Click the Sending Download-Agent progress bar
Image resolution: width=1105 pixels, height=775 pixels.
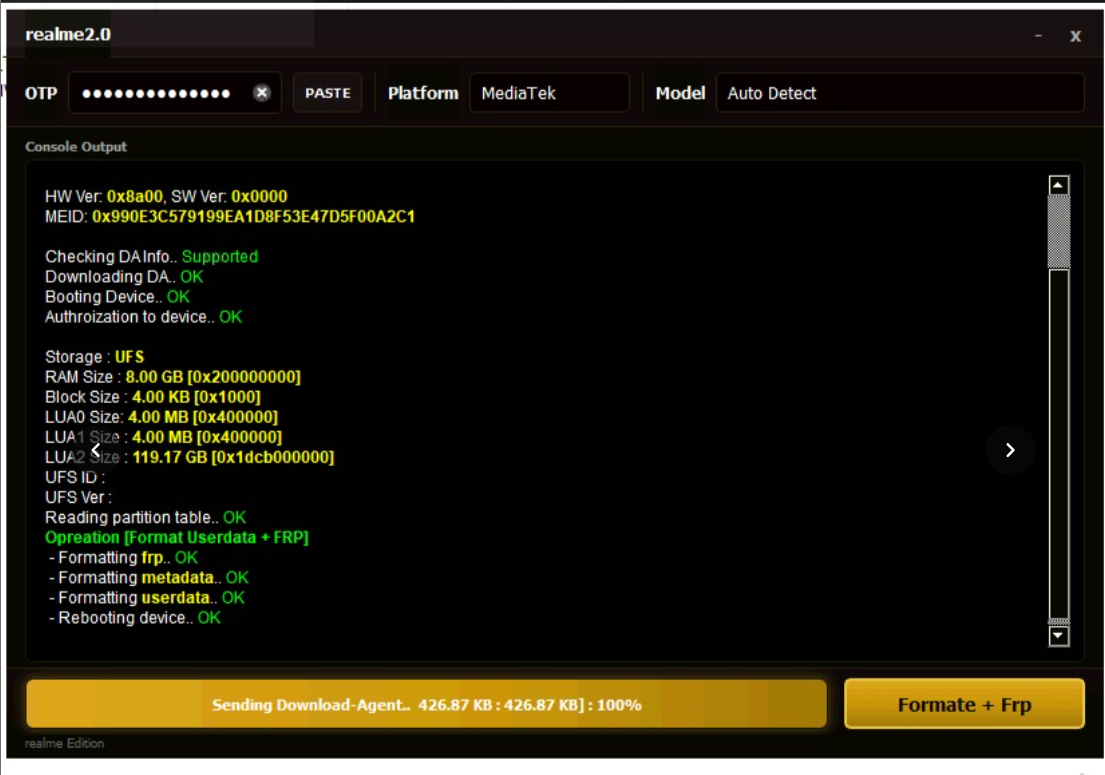point(426,705)
